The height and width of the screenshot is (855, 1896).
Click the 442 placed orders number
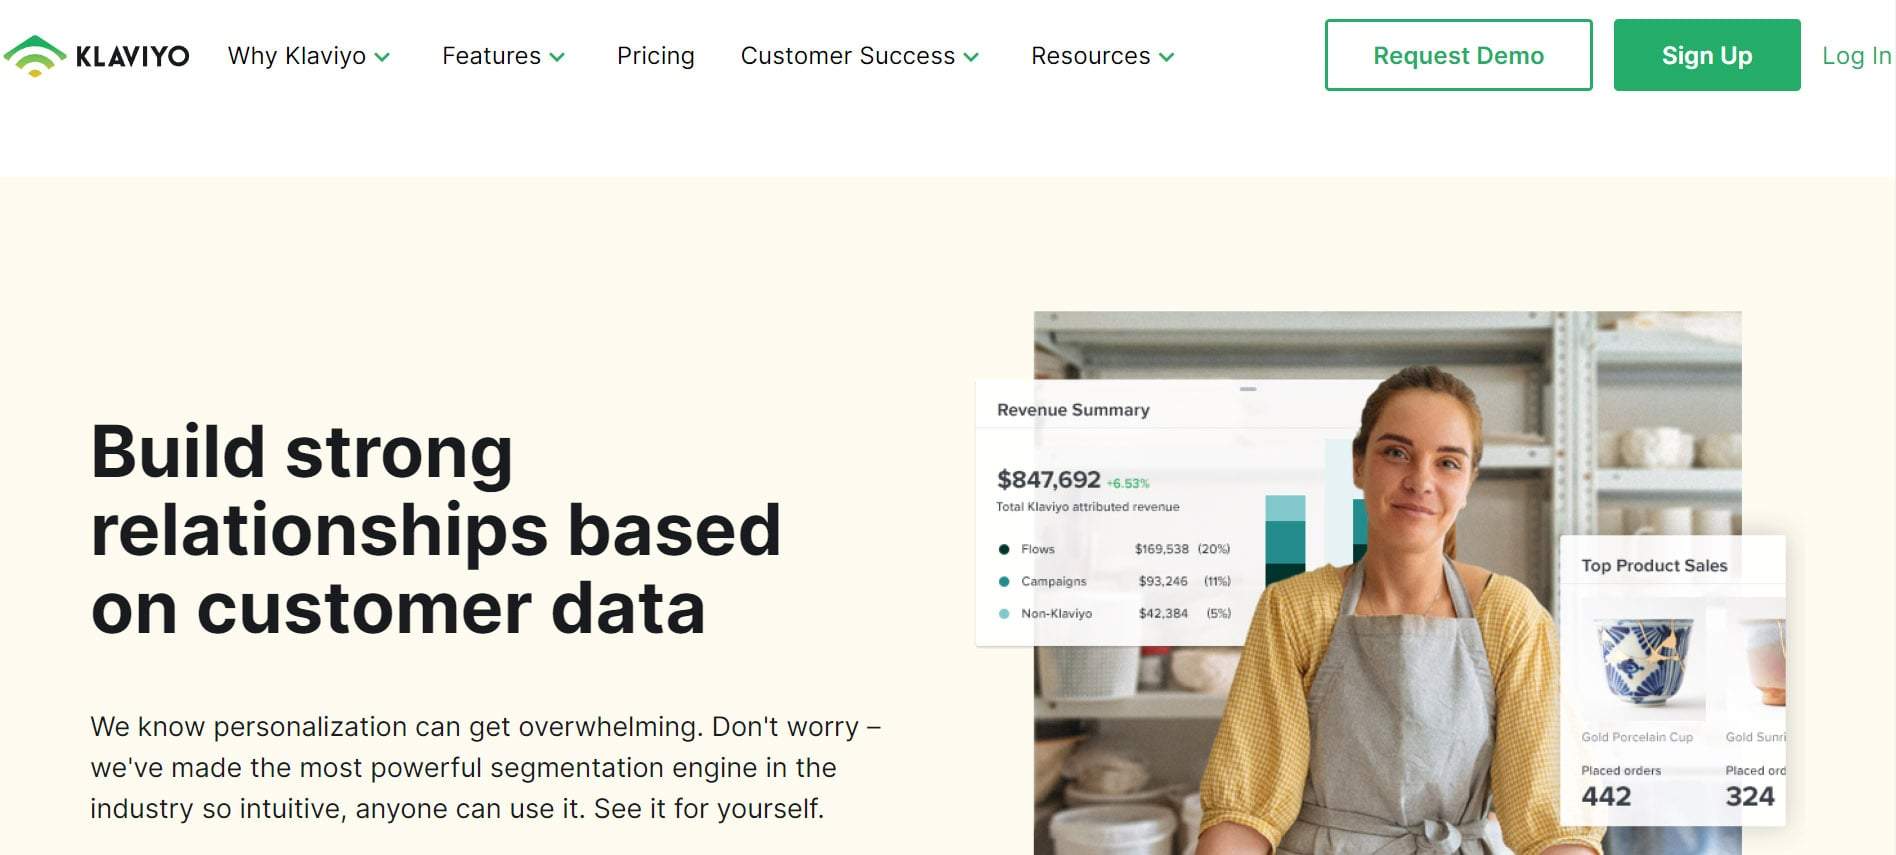1606,796
